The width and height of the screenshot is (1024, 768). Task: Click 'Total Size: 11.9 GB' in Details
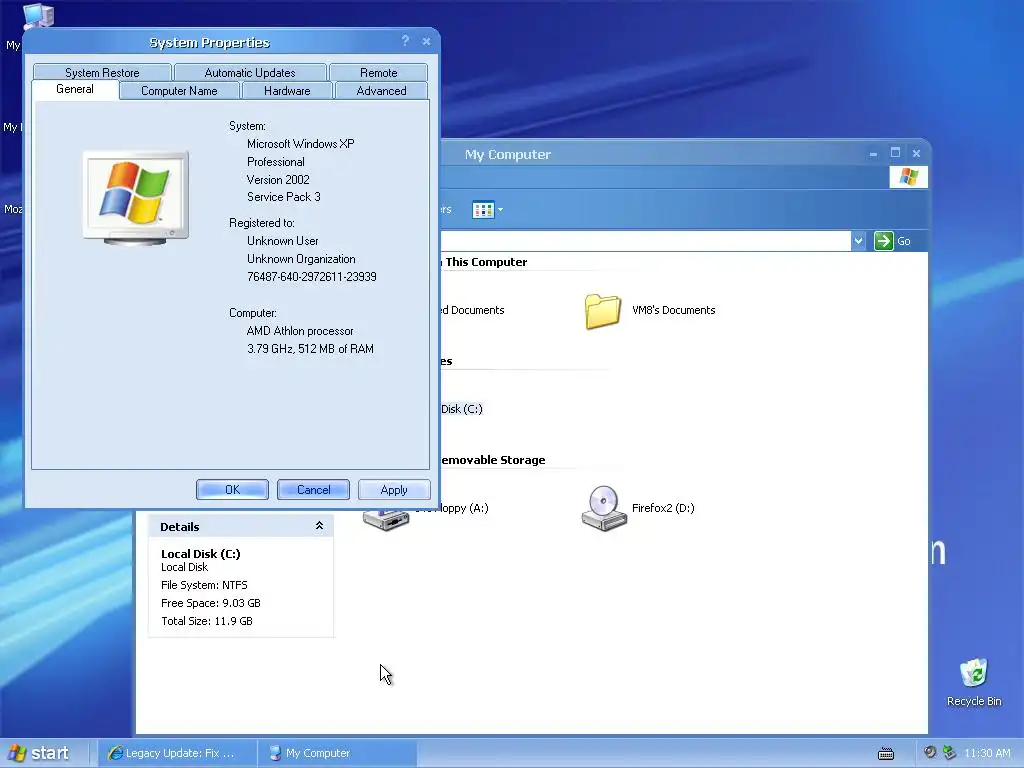click(x=207, y=621)
